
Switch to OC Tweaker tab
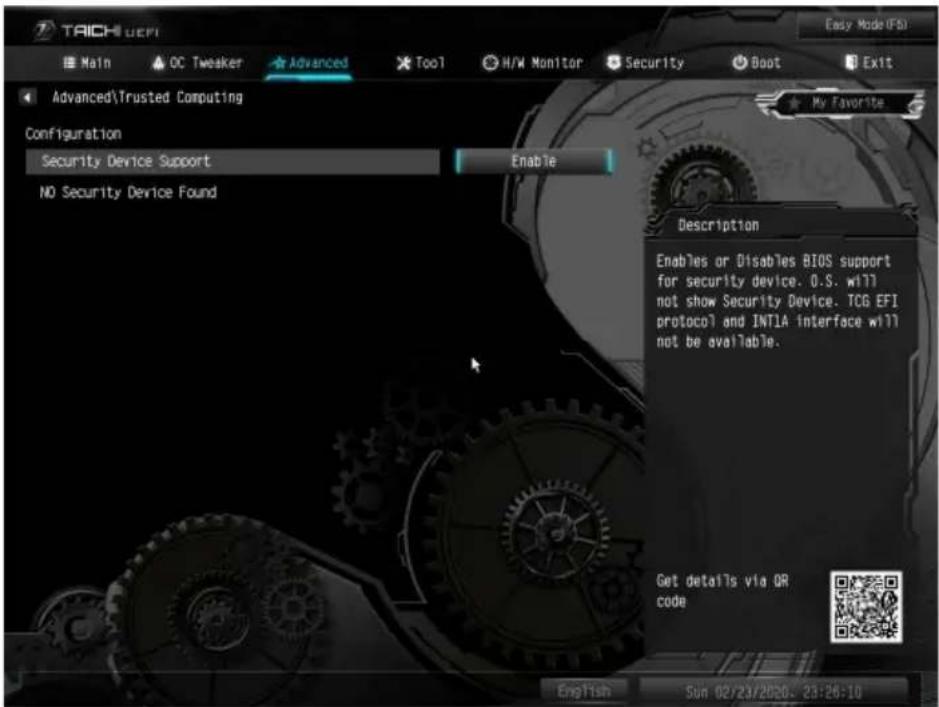[197, 63]
